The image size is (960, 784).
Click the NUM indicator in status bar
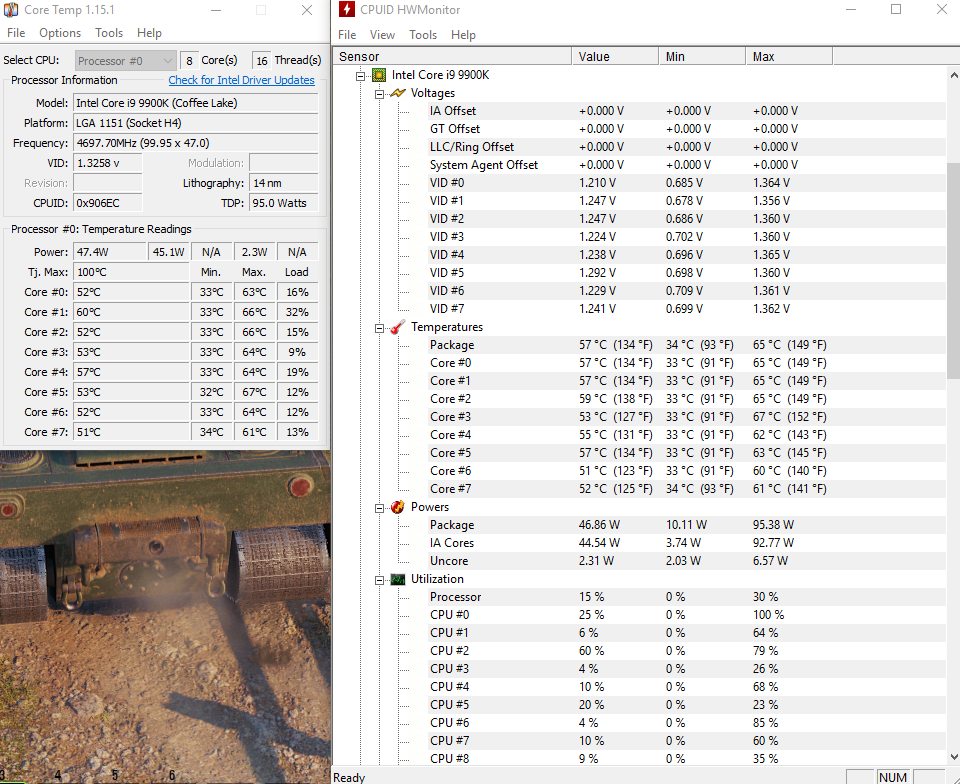(x=893, y=777)
